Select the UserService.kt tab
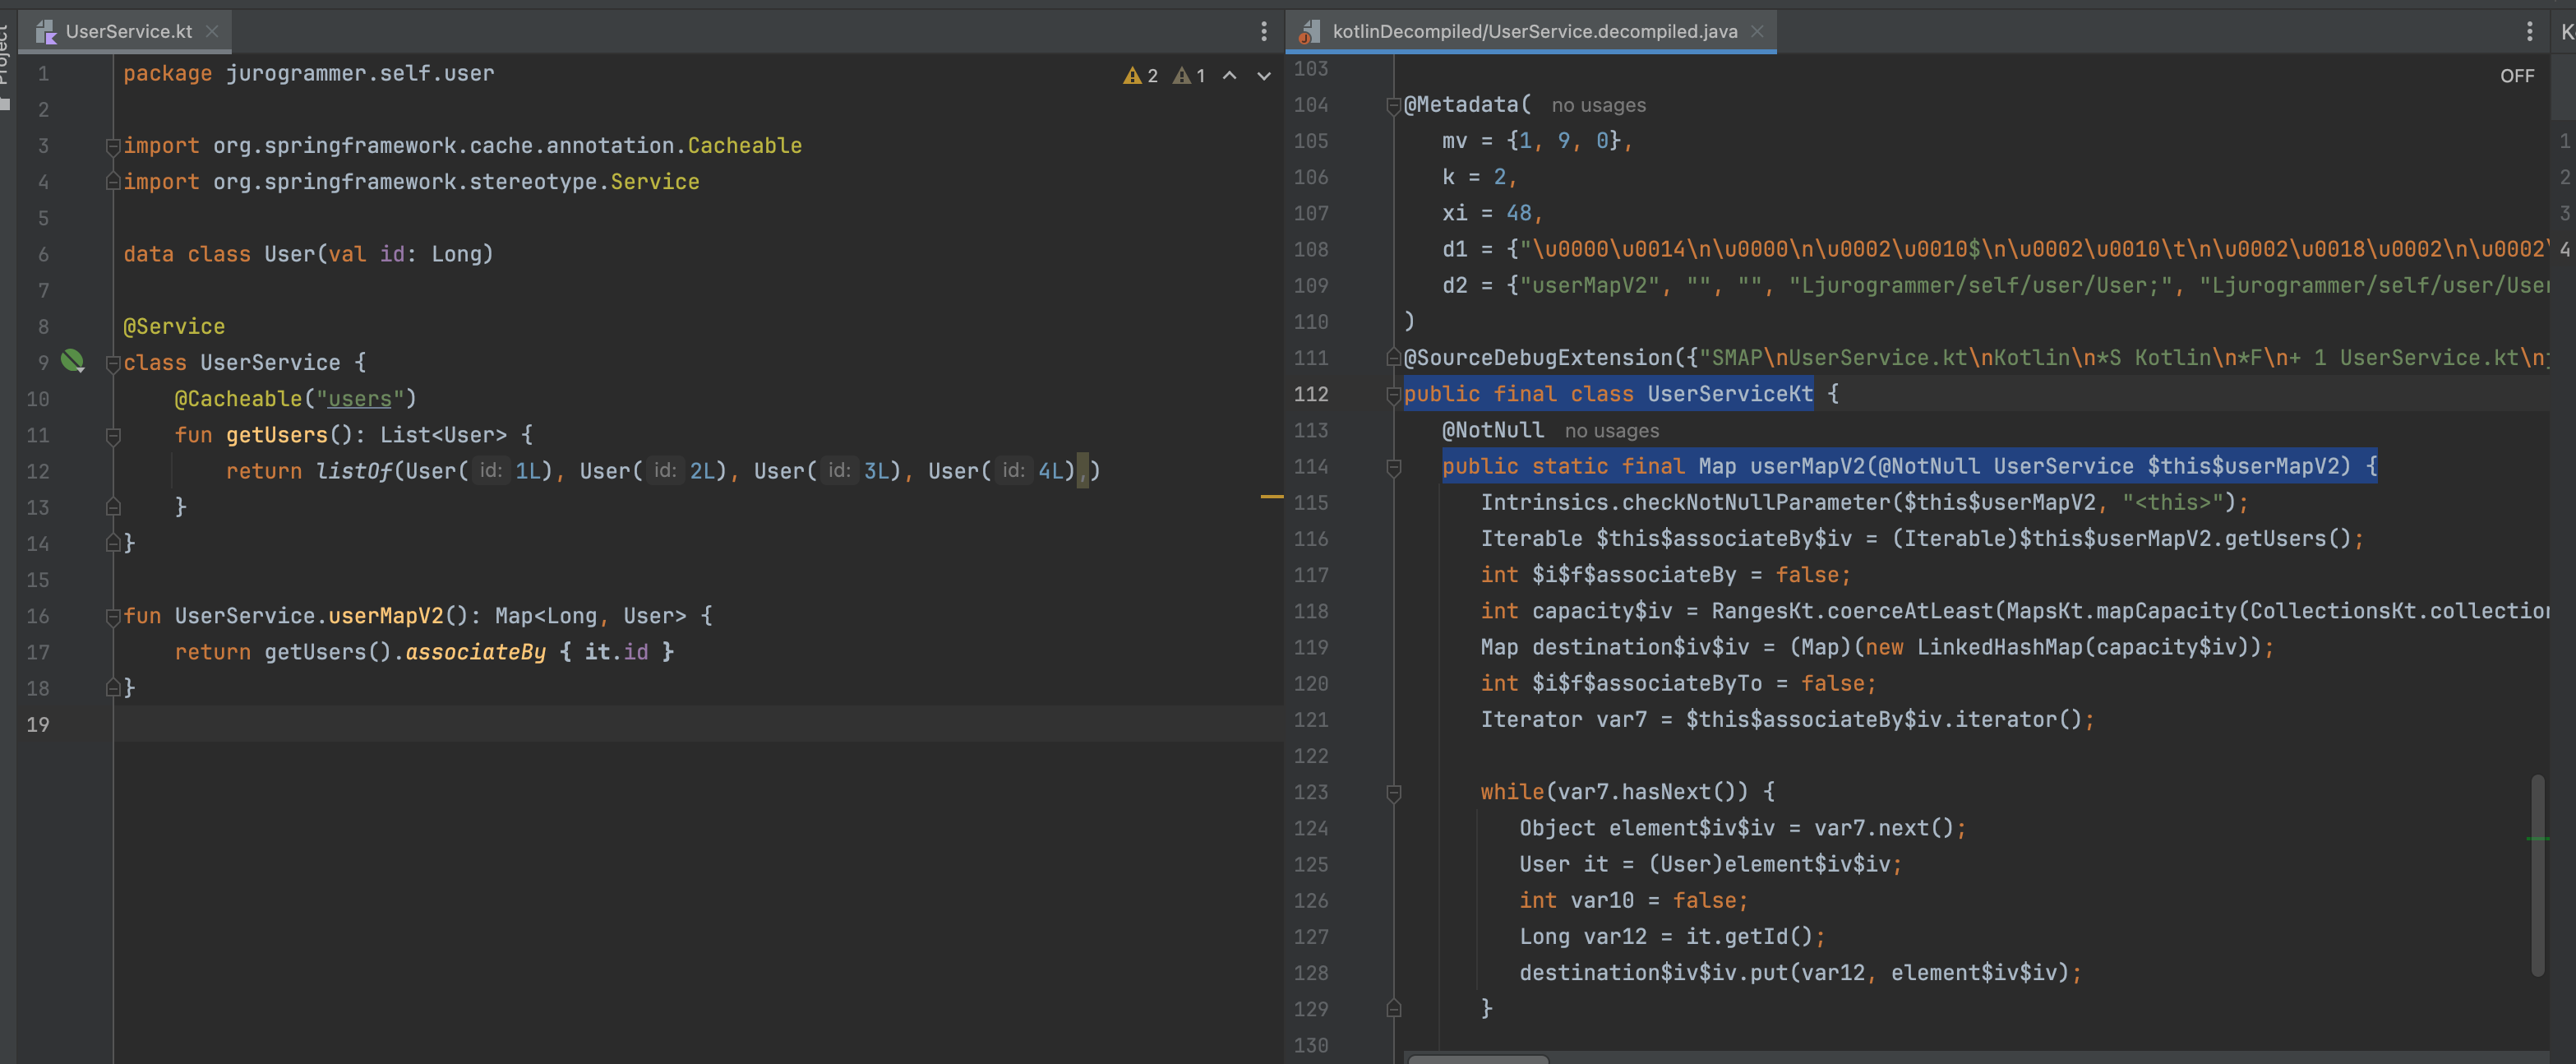2576x1064 pixels. click(127, 31)
